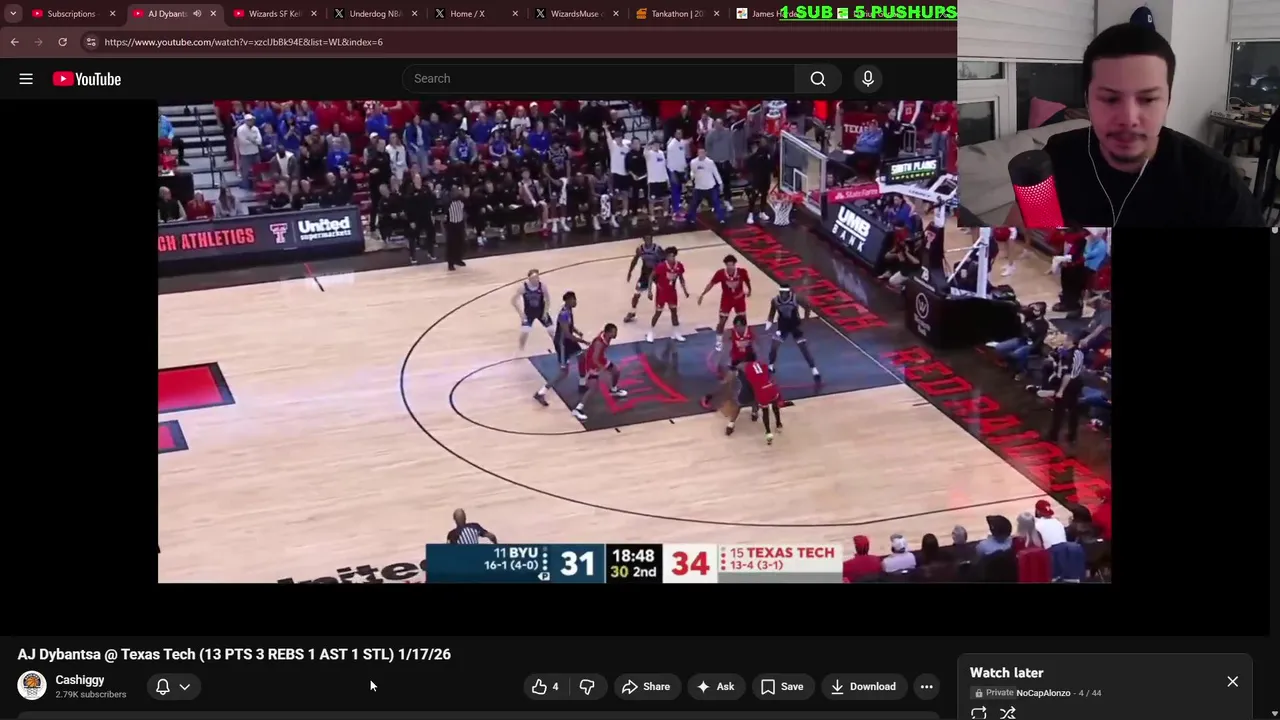Open the browser tab search dropdown
1280x720 pixels.
pos(13,14)
